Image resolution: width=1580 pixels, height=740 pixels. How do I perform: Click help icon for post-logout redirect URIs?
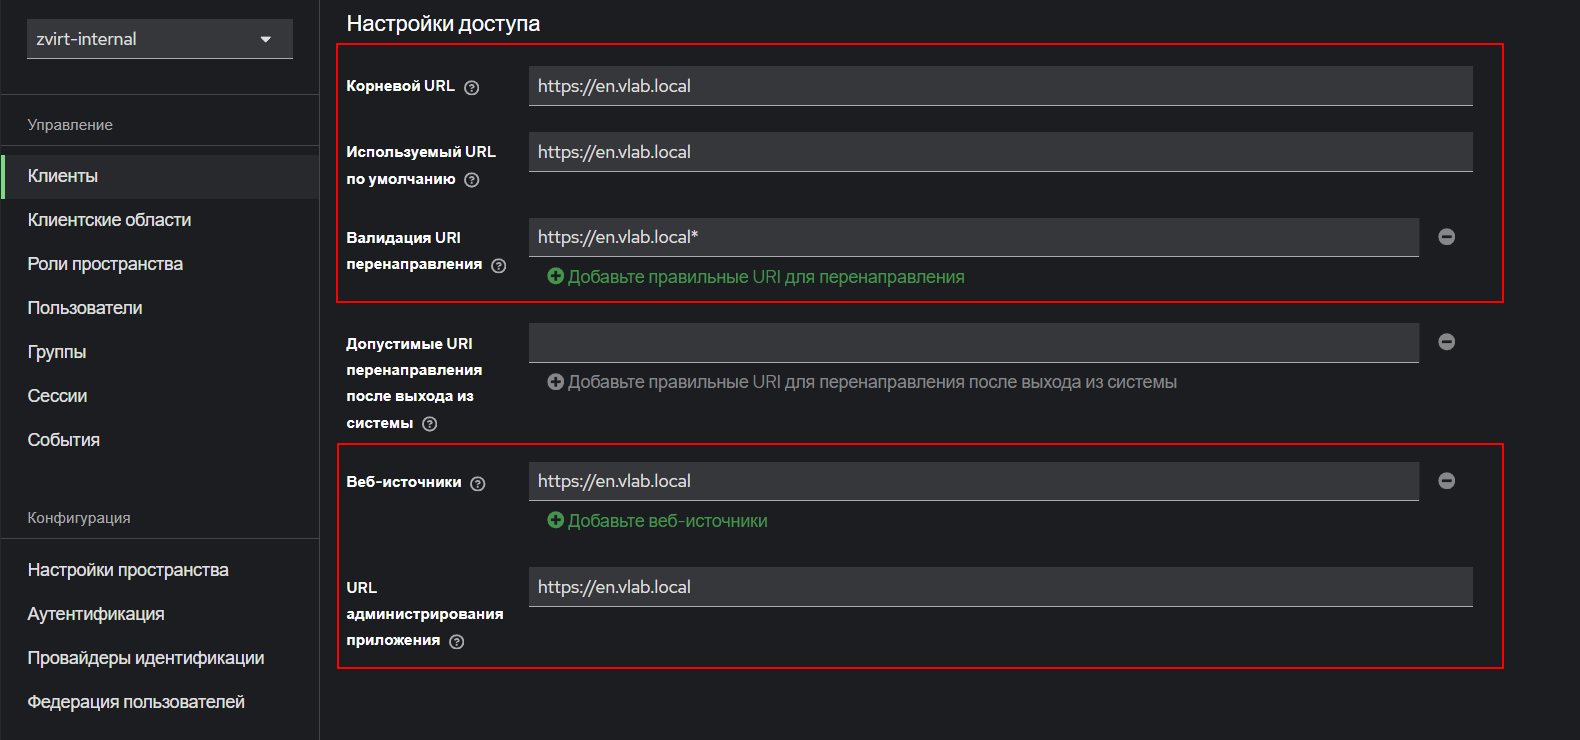(430, 424)
